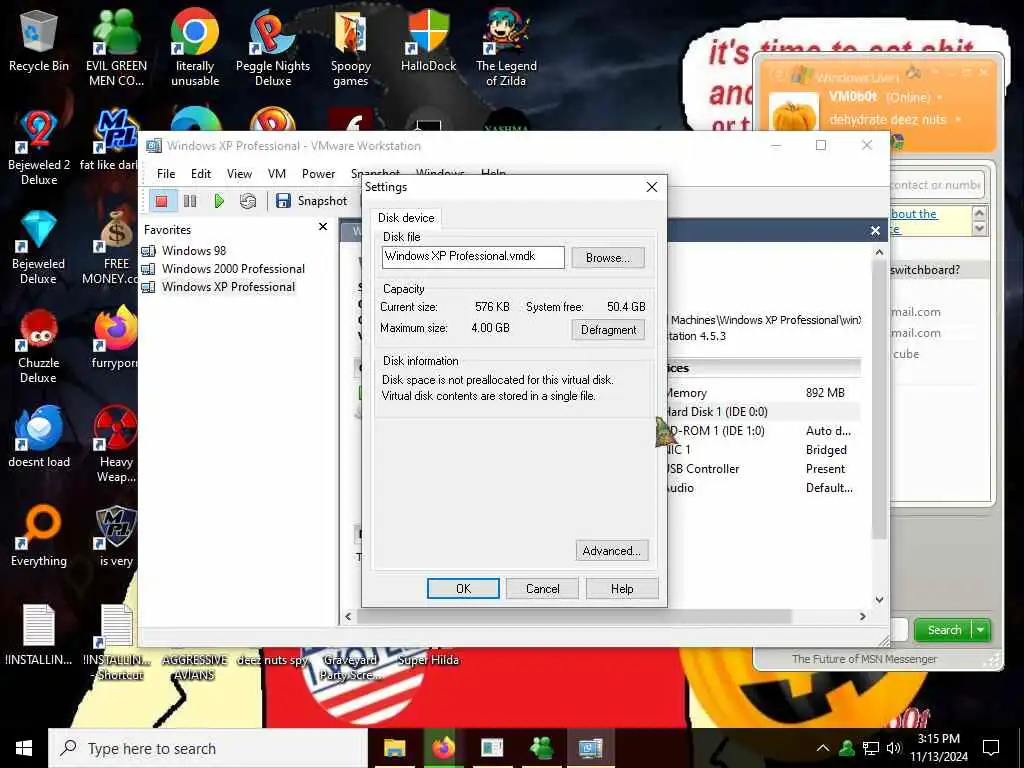Click the Messenger Search button
The width and height of the screenshot is (1024, 768).
943,630
